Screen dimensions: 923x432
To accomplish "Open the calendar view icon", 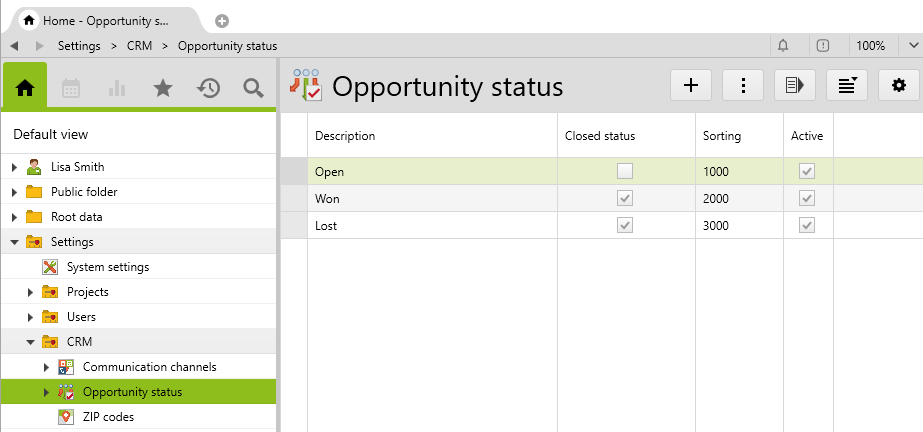I will [x=71, y=88].
